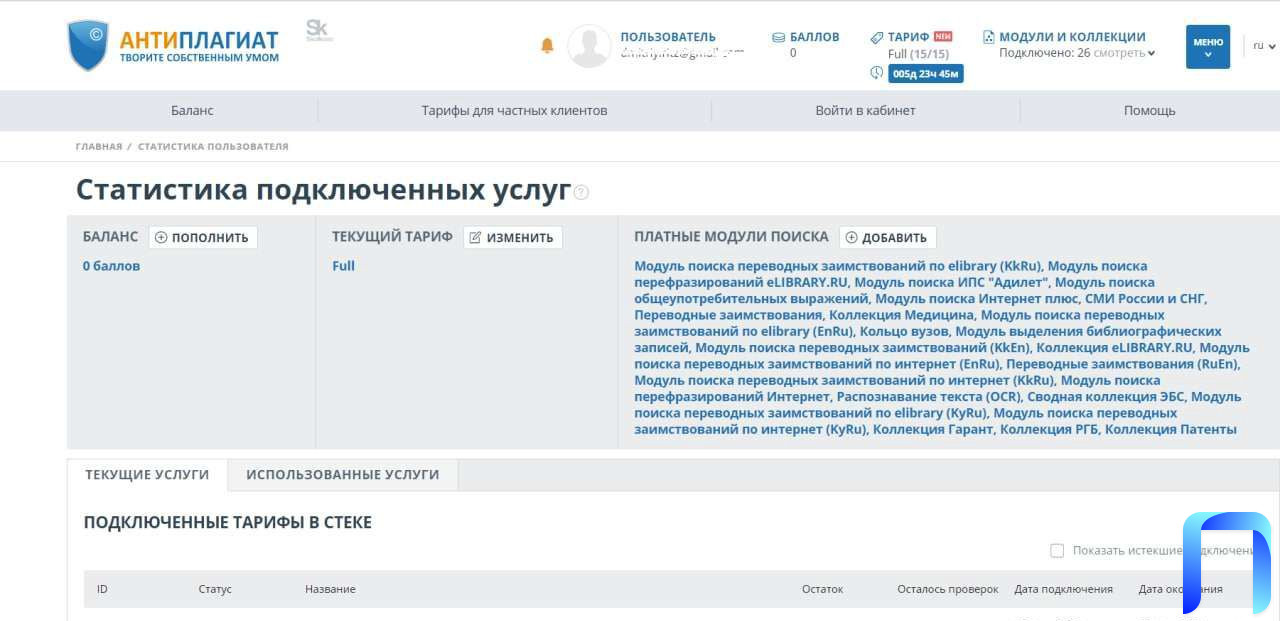The image size is (1280, 621).
Task: Click the question mark help icon by heading
Action: pyautogui.click(x=581, y=192)
